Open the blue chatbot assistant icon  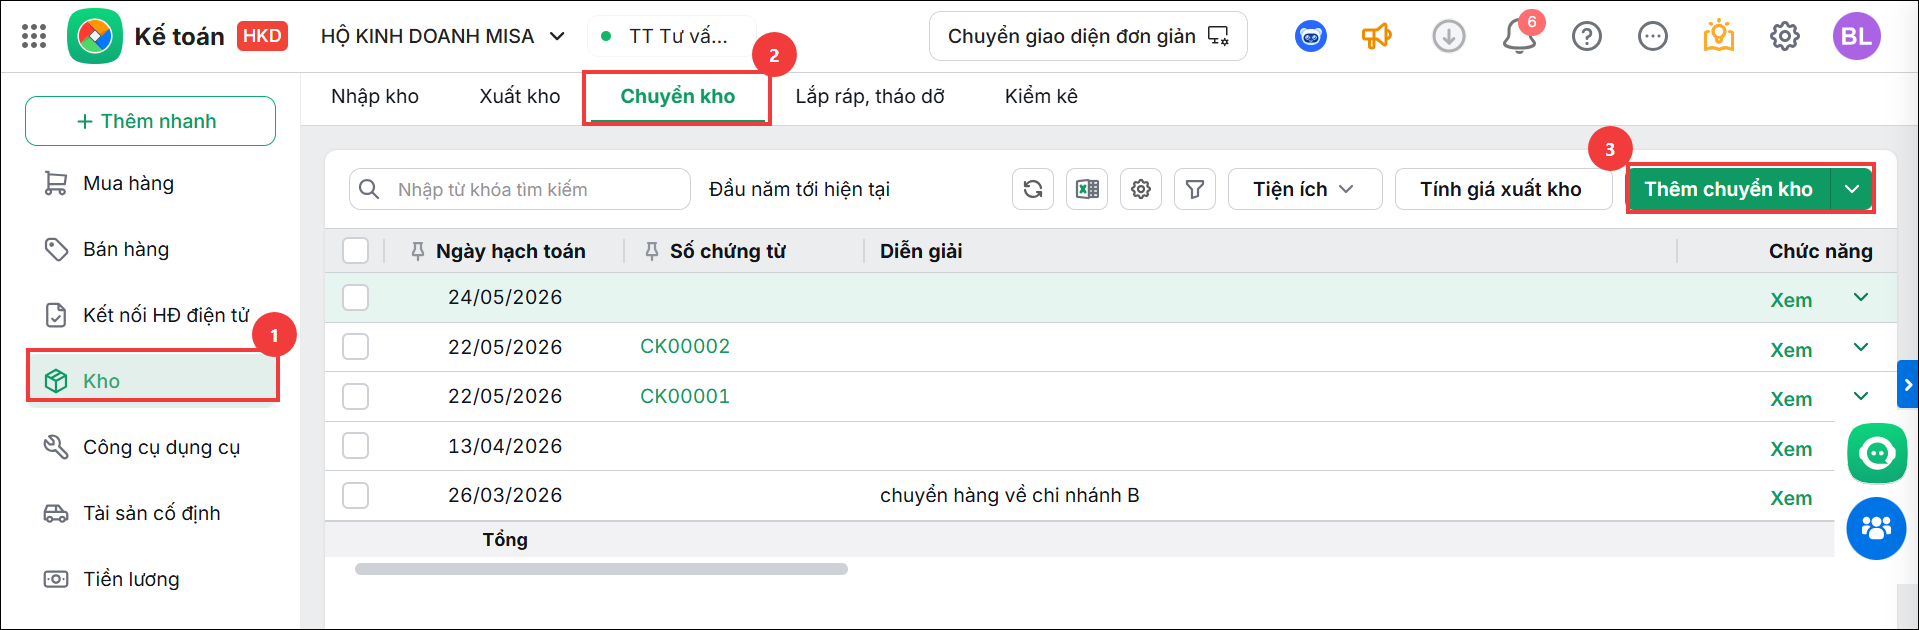coord(1311,37)
